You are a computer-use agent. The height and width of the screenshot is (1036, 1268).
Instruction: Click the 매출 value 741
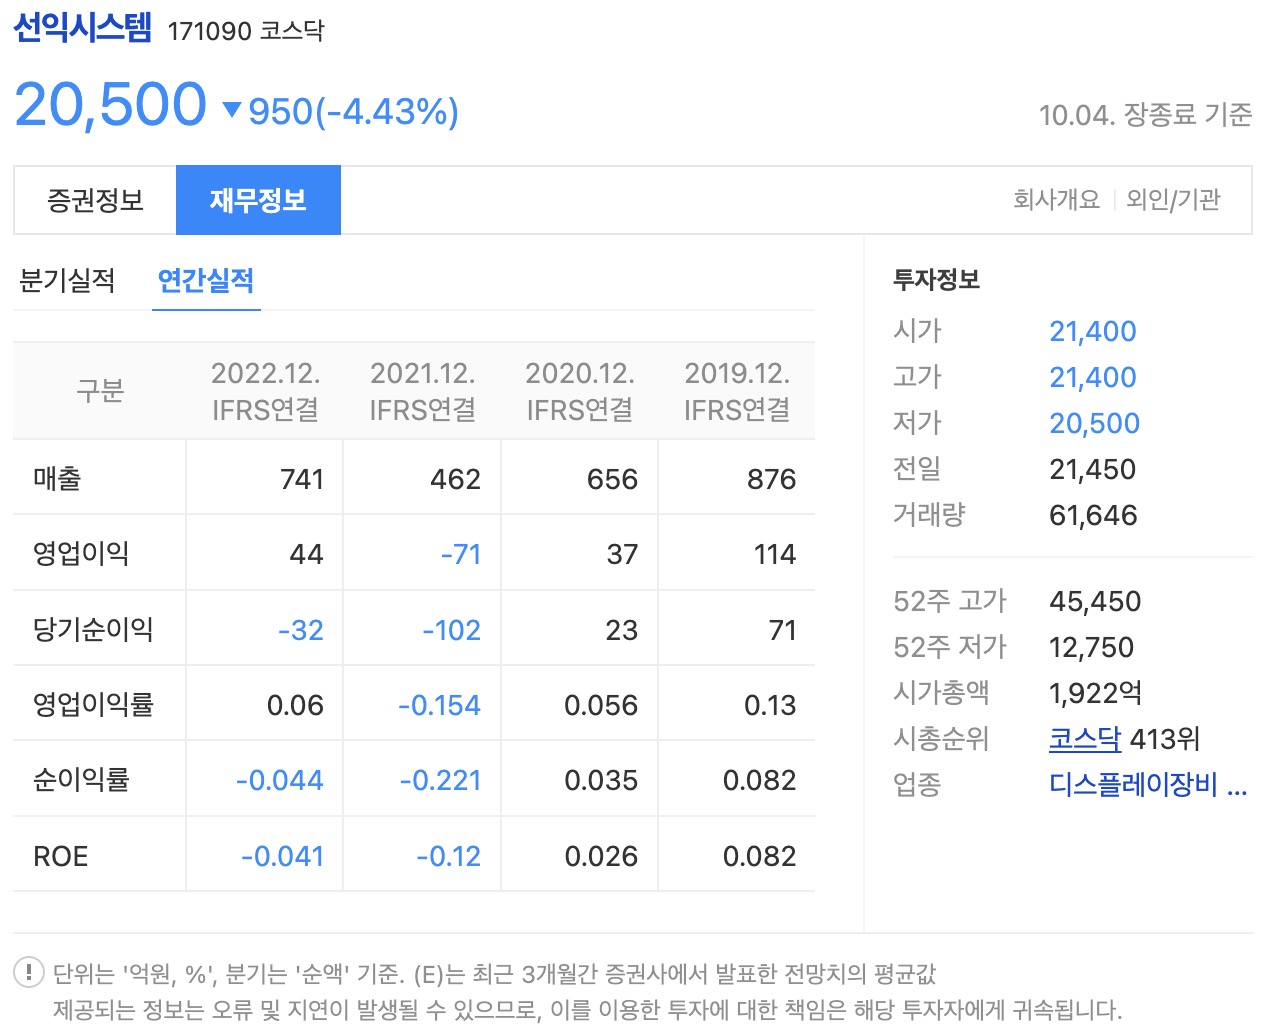point(302,479)
